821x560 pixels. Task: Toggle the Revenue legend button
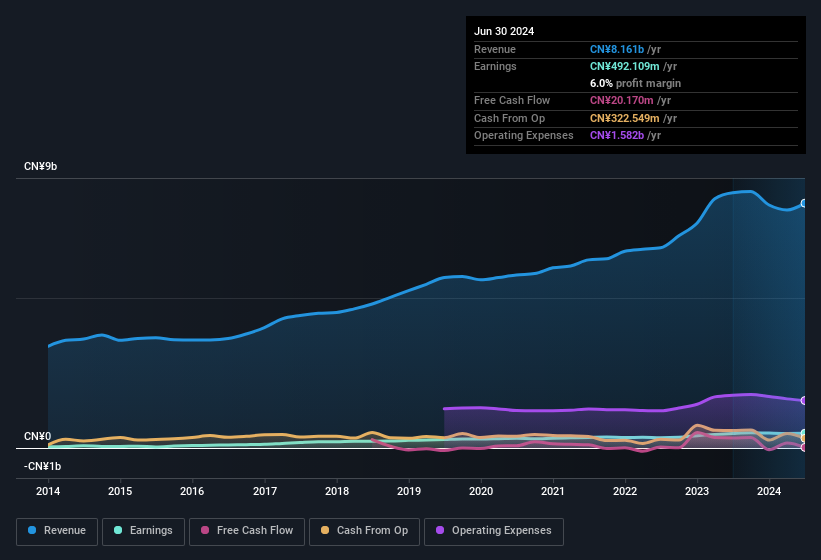click(x=57, y=531)
